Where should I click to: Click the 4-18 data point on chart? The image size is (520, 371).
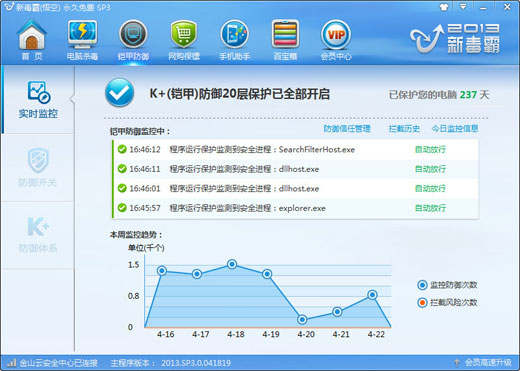pyautogui.click(x=232, y=264)
